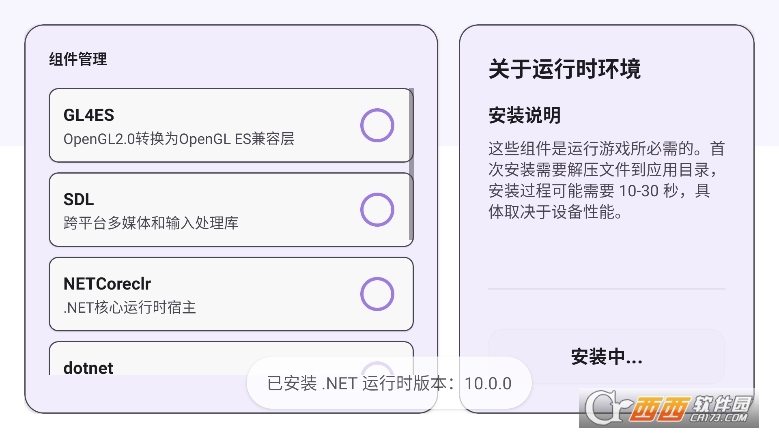Click the GL4ES component title
This screenshot has width=779, height=438.
pos(88,116)
